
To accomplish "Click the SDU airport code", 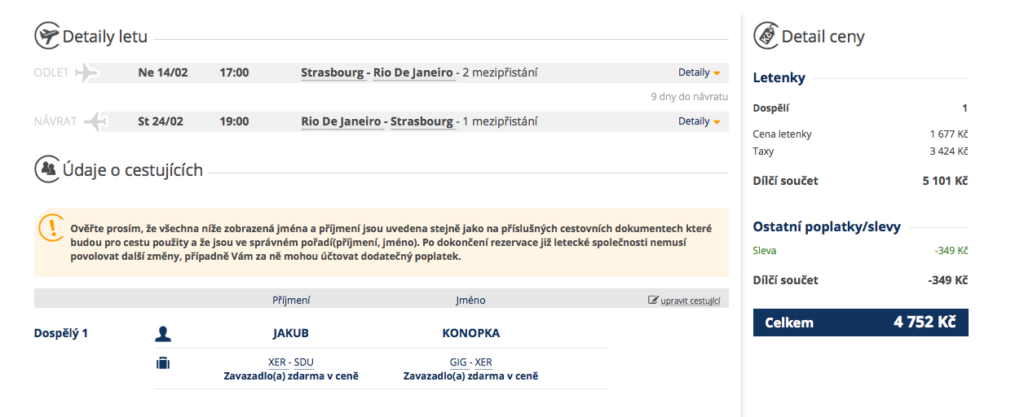I will point(304,362).
